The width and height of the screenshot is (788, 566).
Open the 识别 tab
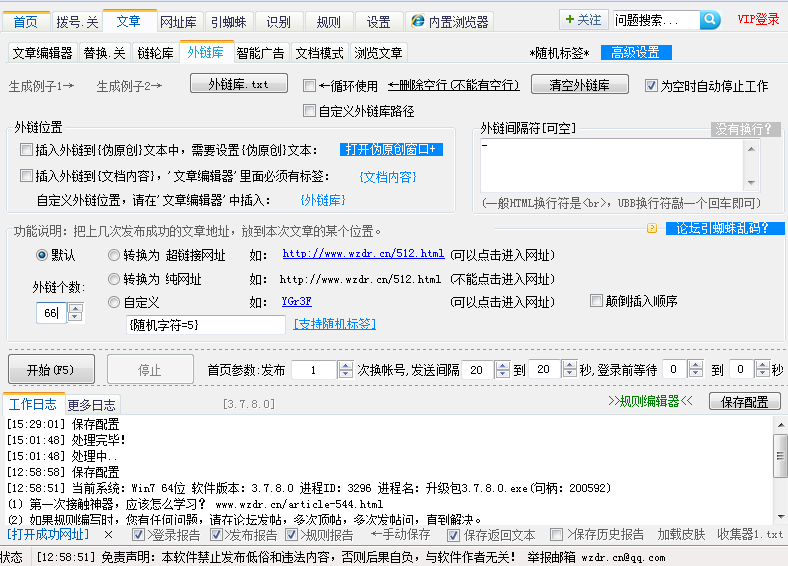(x=278, y=22)
